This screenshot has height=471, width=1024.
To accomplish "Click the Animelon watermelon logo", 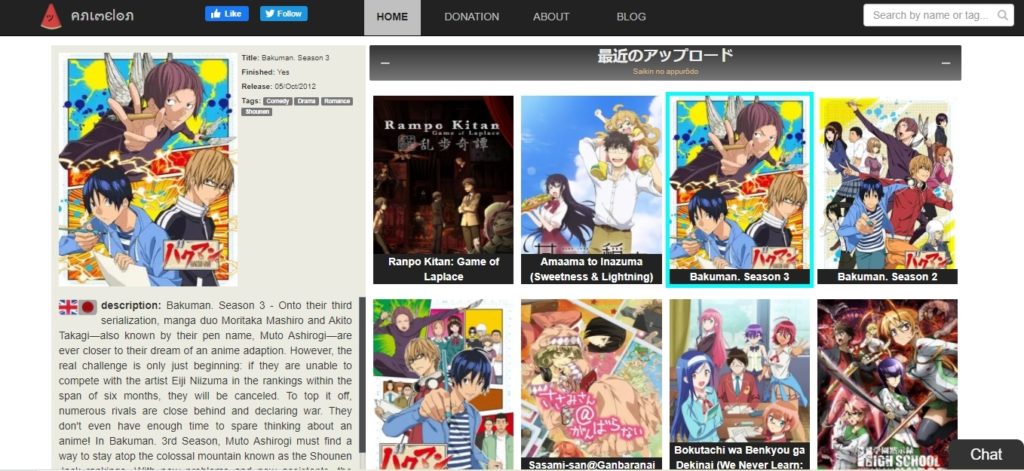I will [50, 16].
